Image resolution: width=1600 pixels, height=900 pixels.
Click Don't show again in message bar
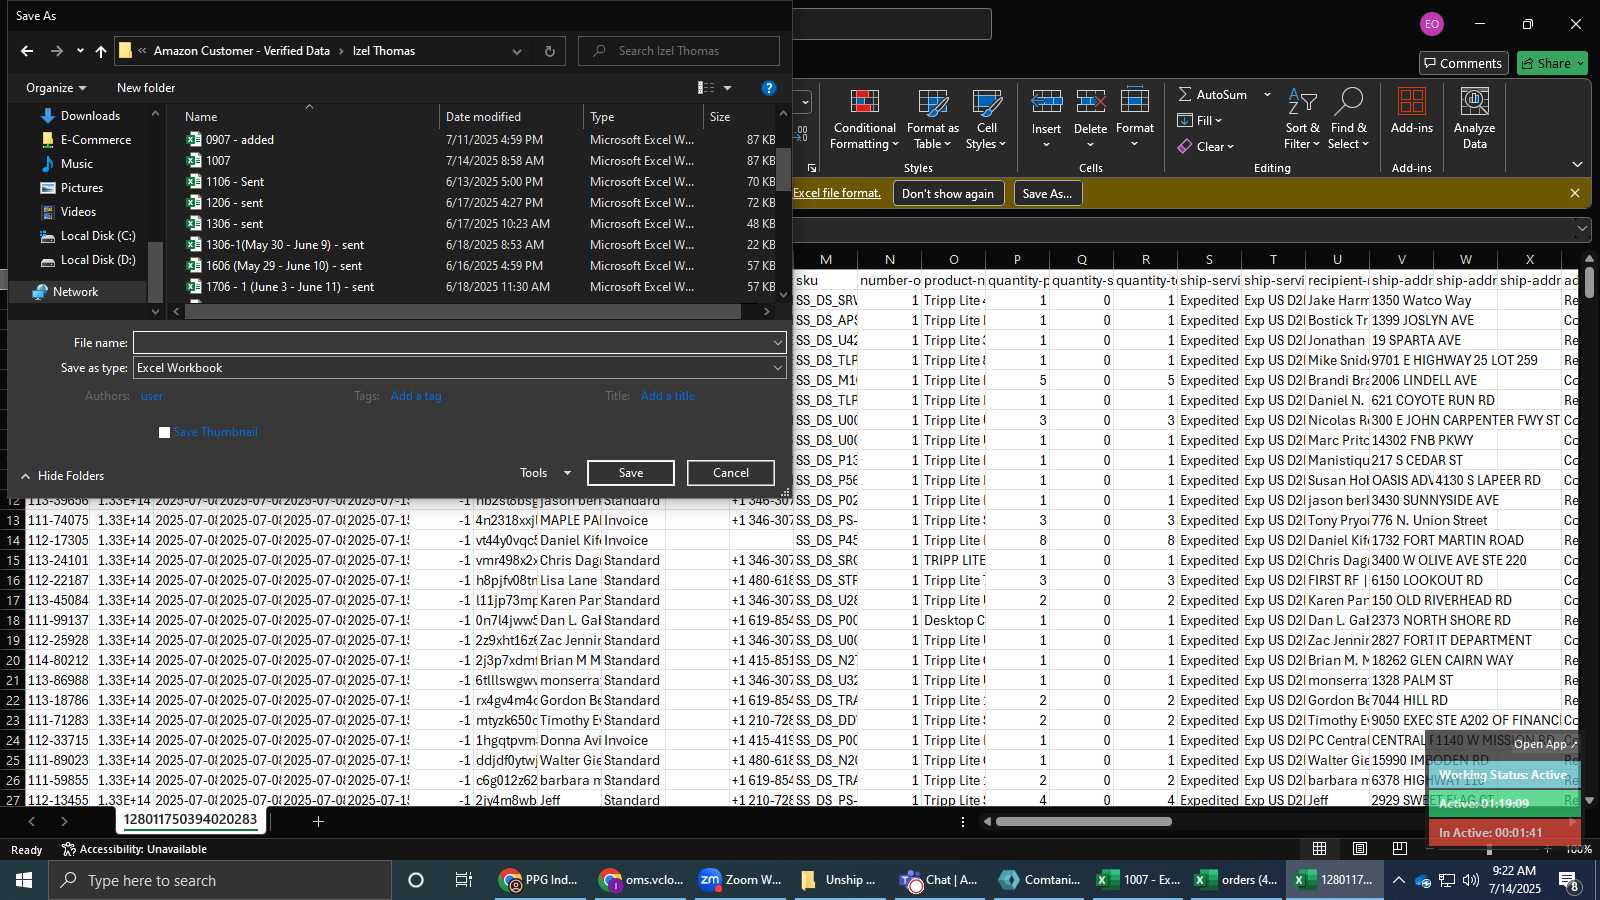click(x=948, y=194)
